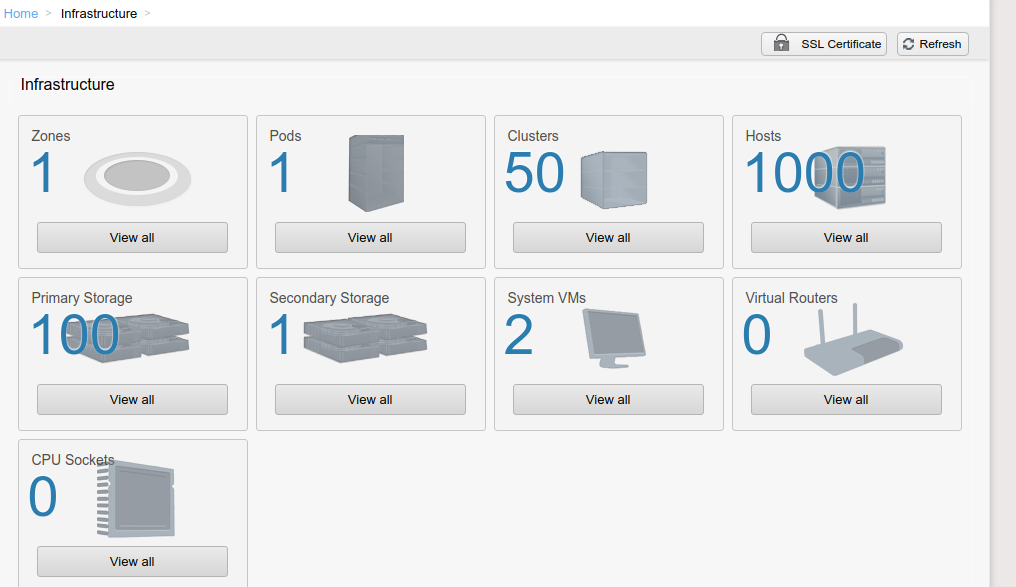Click the Hosts card title
This screenshot has width=1016, height=587.
763,136
